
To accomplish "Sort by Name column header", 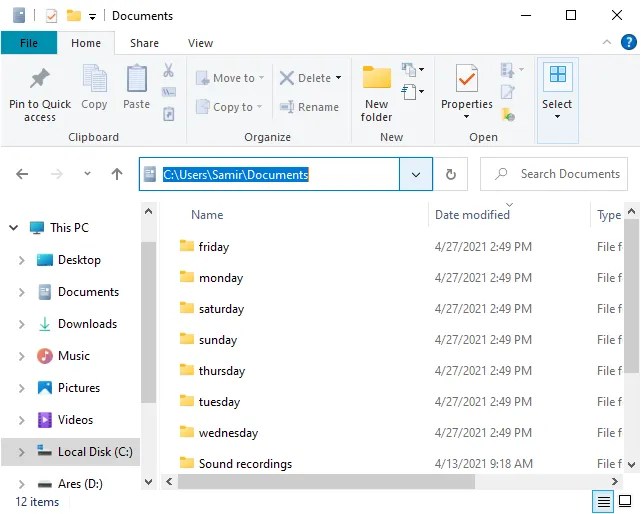I will [x=207, y=215].
